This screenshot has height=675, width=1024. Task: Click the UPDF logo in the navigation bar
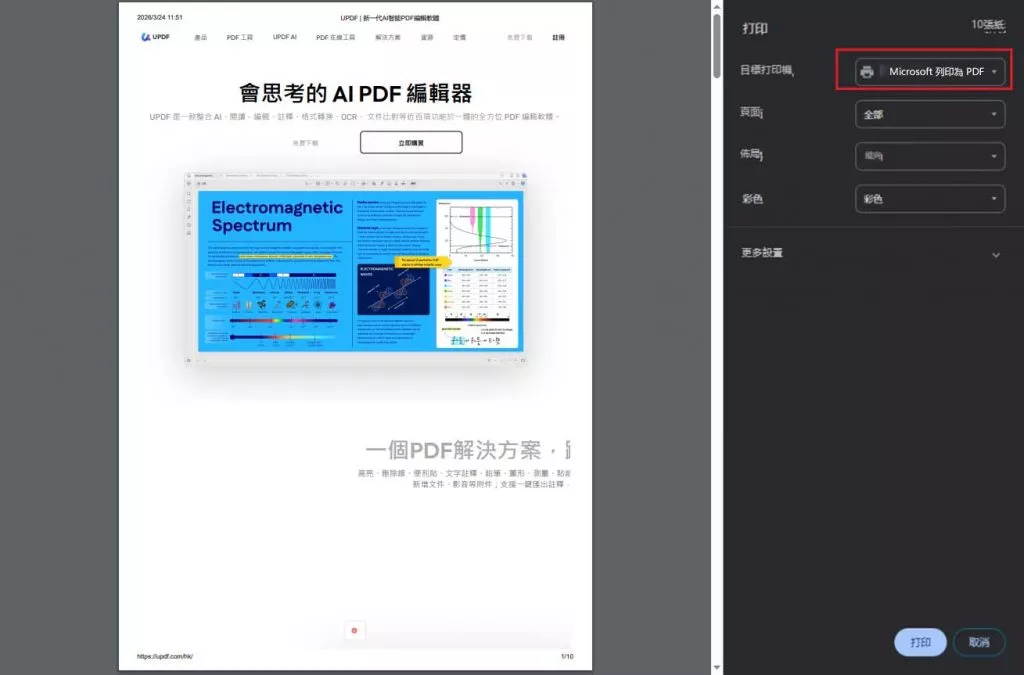coord(156,37)
